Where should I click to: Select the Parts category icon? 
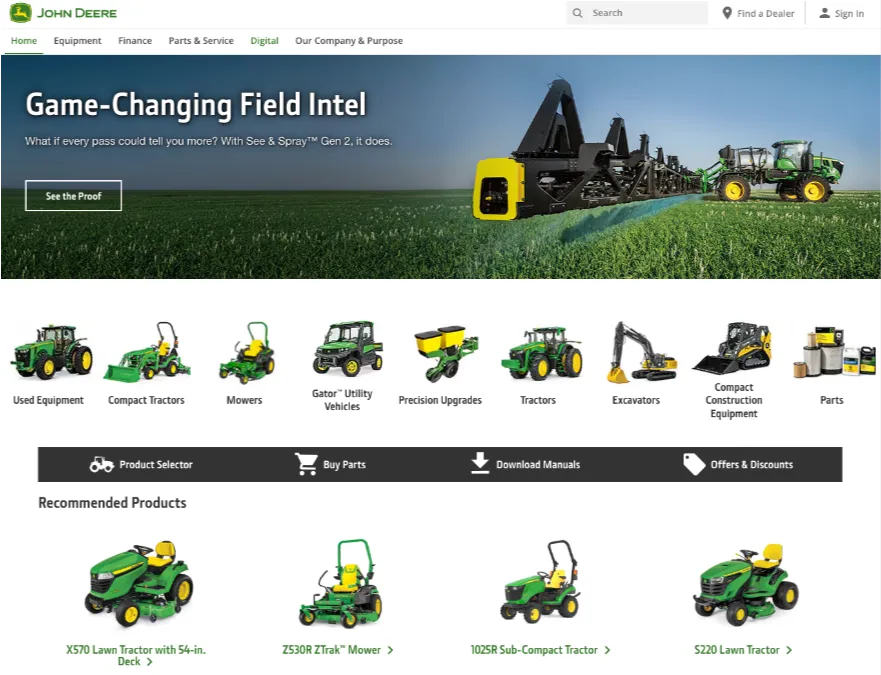pos(831,352)
